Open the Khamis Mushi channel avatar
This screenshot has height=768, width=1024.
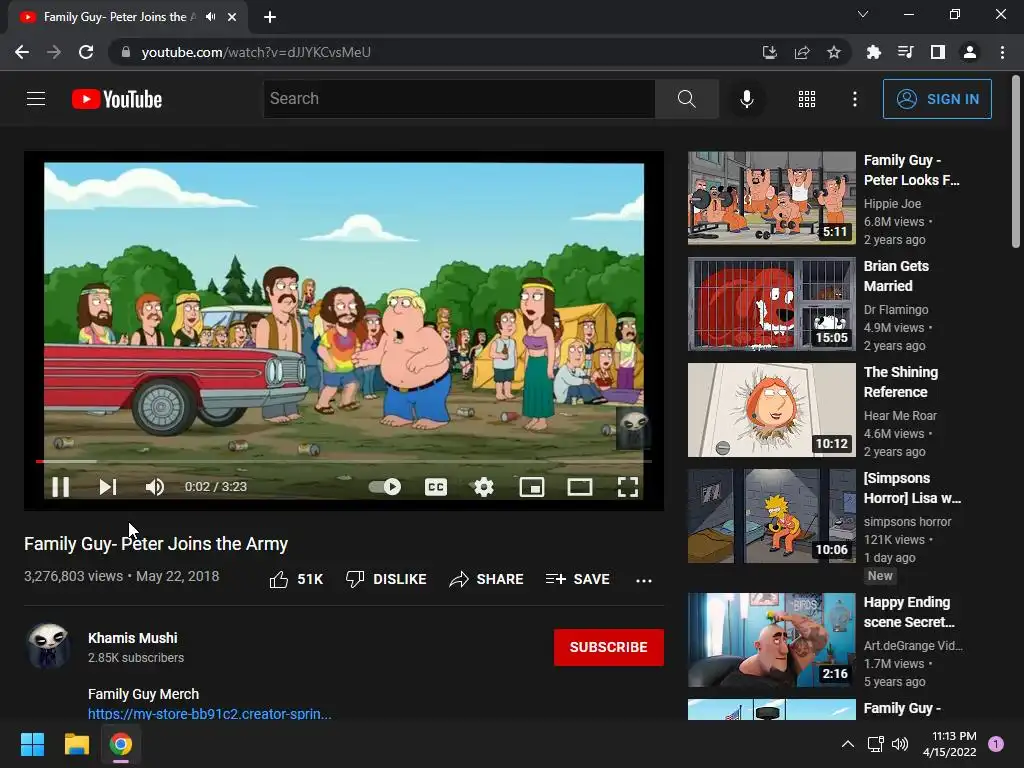(48, 645)
